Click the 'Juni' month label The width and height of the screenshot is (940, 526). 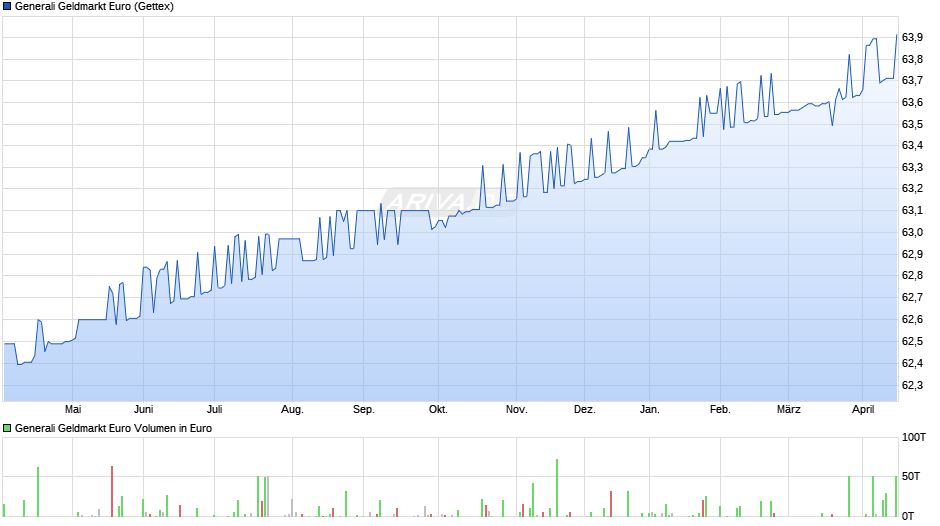[x=143, y=409]
